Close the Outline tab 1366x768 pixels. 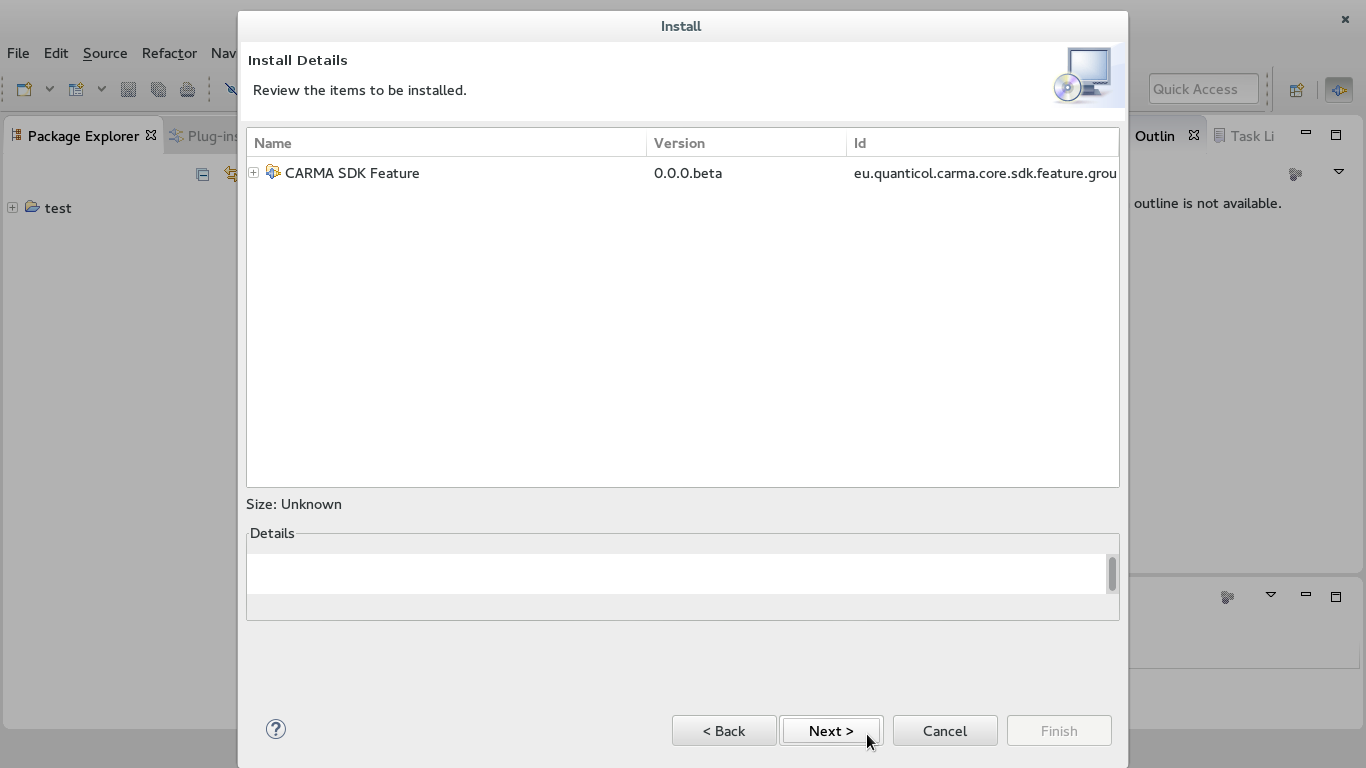(1194, 135)
